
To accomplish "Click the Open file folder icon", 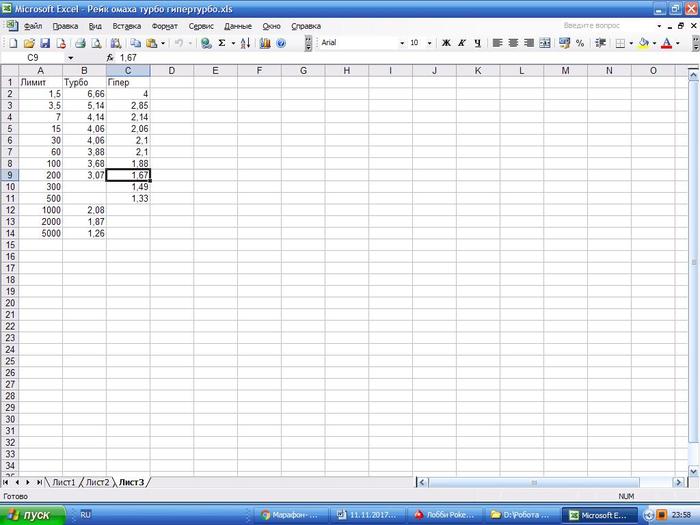I will tap(29, 43).
